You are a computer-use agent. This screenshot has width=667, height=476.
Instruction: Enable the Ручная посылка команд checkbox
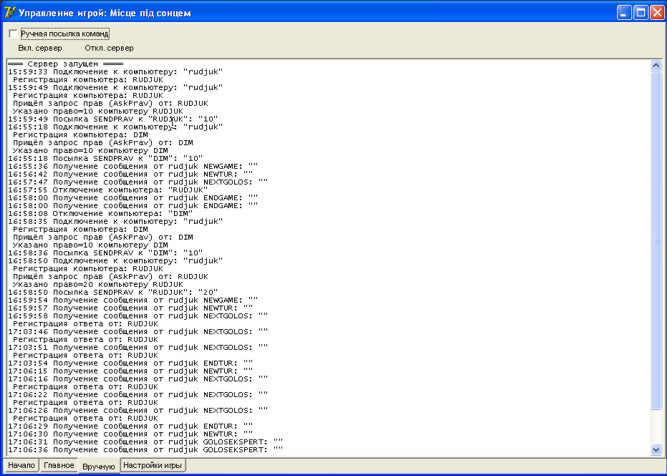[14, 33]
